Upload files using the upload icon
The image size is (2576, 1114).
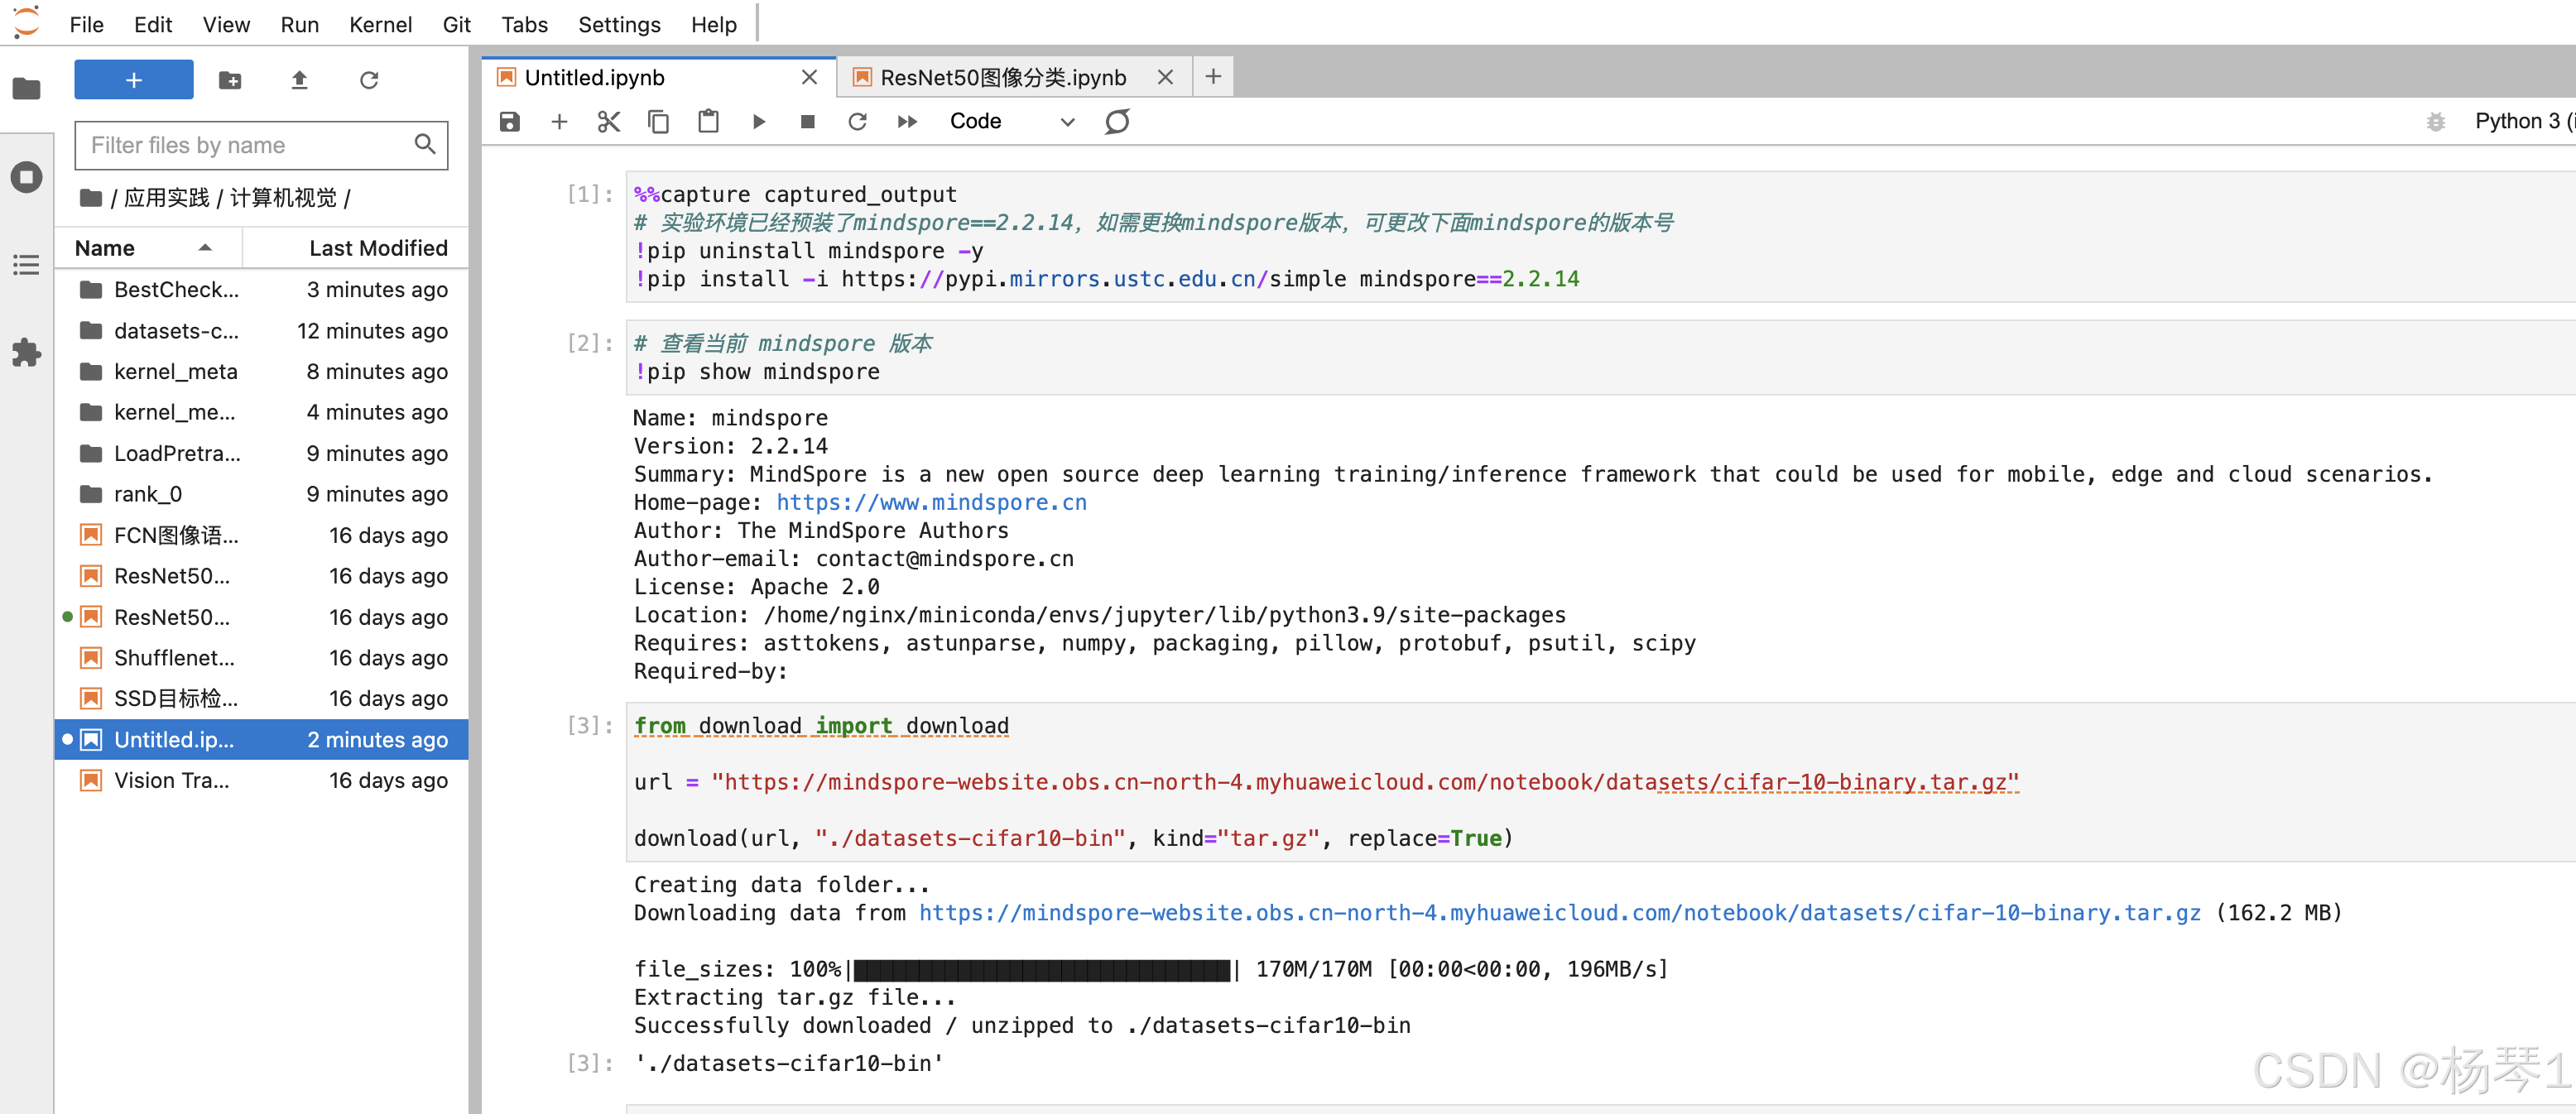(x=299, y=80)
